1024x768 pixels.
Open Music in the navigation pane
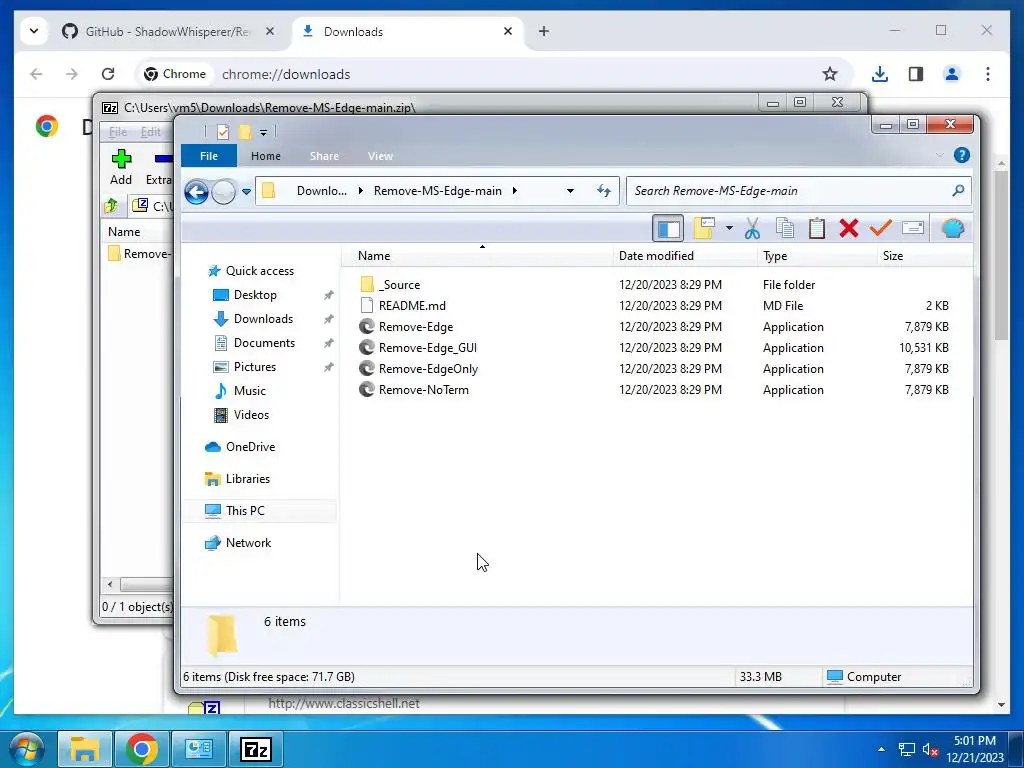pyautogui.click(x=249, y=391)
